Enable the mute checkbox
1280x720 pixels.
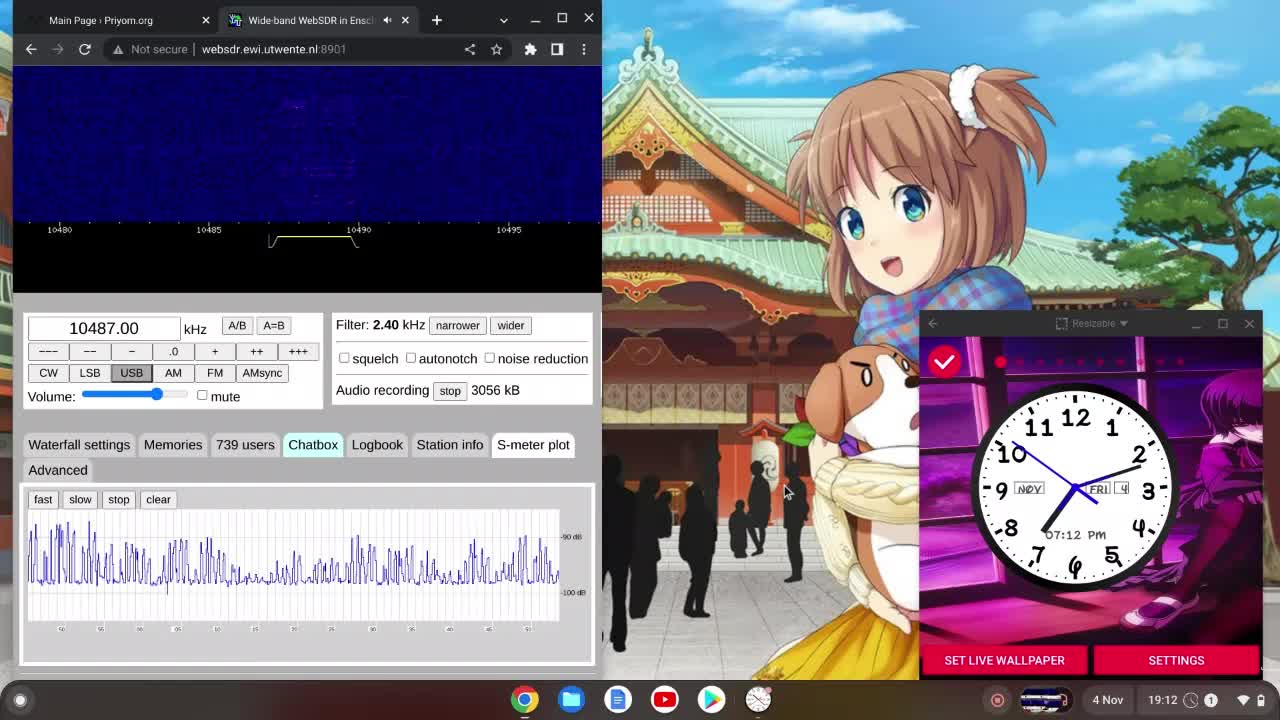pyautogui.click(x=202, y=396)
